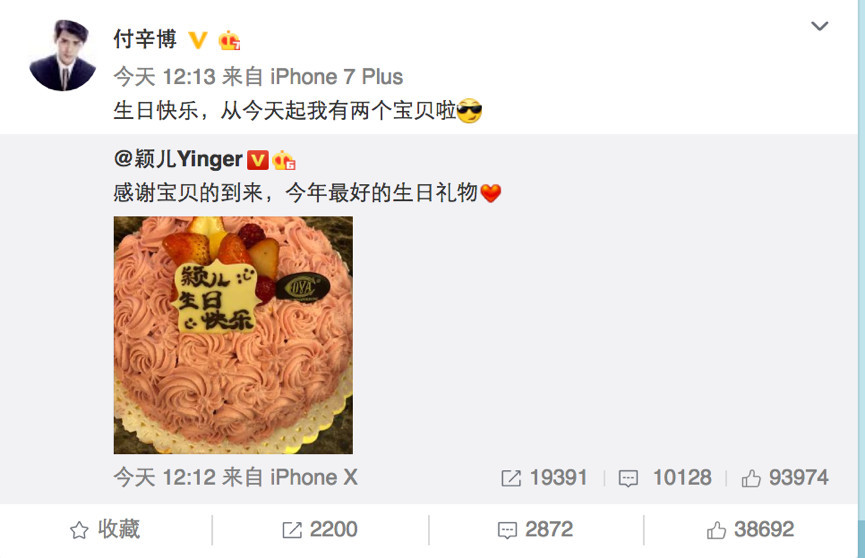Screen dimensions: 865x558
Task: Open post timestamp 今天 12:13
Action: point(164,76)
